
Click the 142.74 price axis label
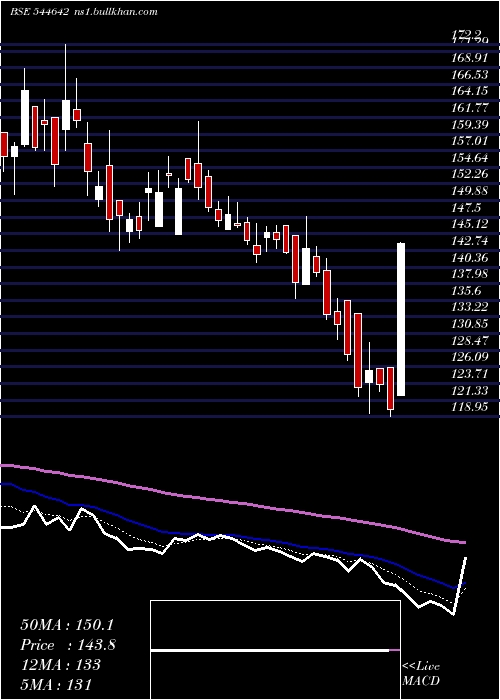point(469,241)
